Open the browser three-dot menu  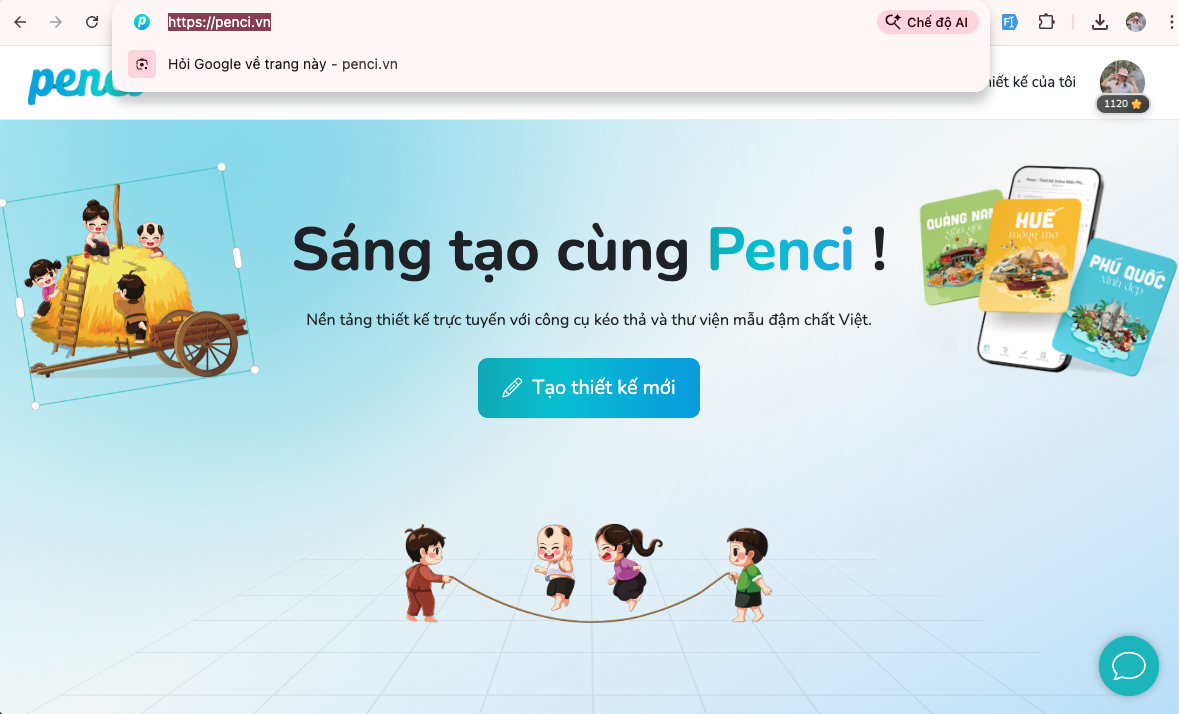point(1171,23)
